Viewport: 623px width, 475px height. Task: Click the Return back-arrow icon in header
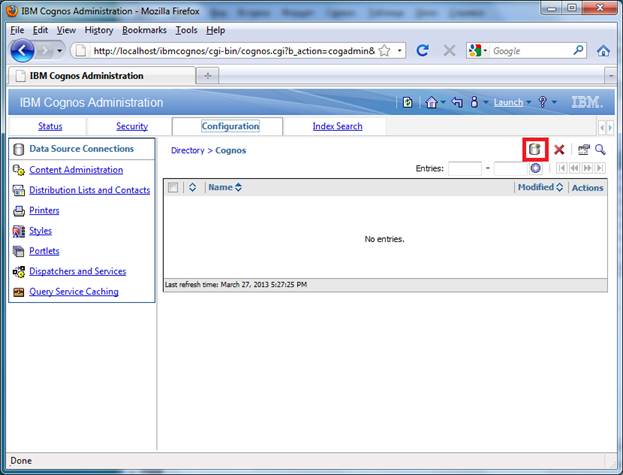tap(457, 102)
